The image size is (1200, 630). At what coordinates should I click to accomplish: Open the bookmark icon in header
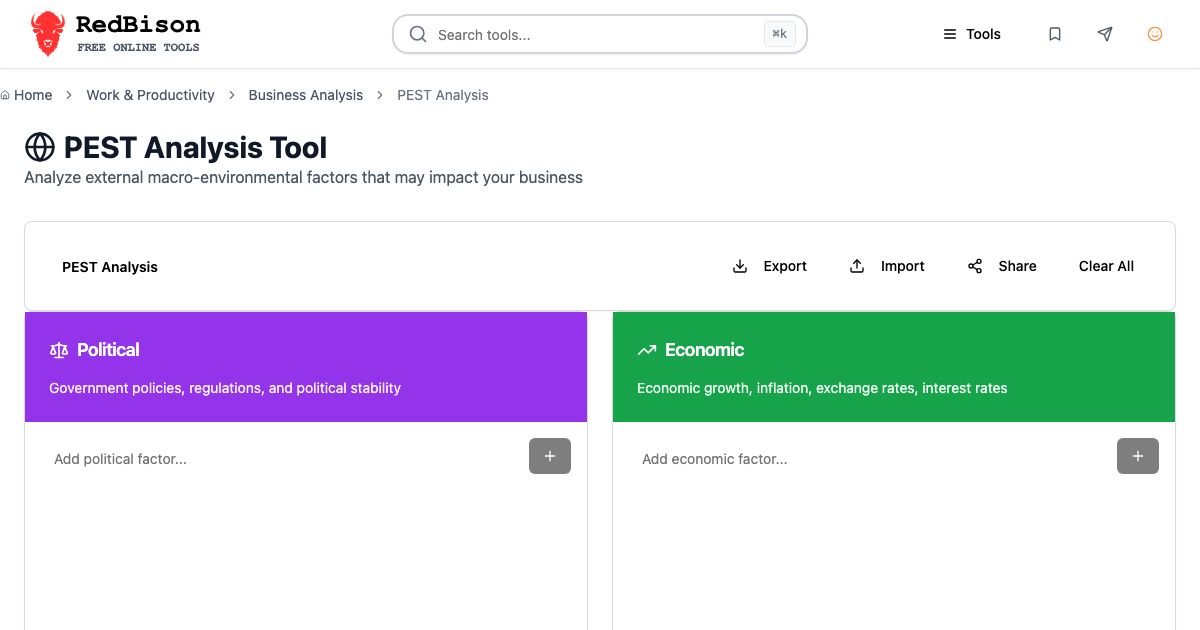1055,34
